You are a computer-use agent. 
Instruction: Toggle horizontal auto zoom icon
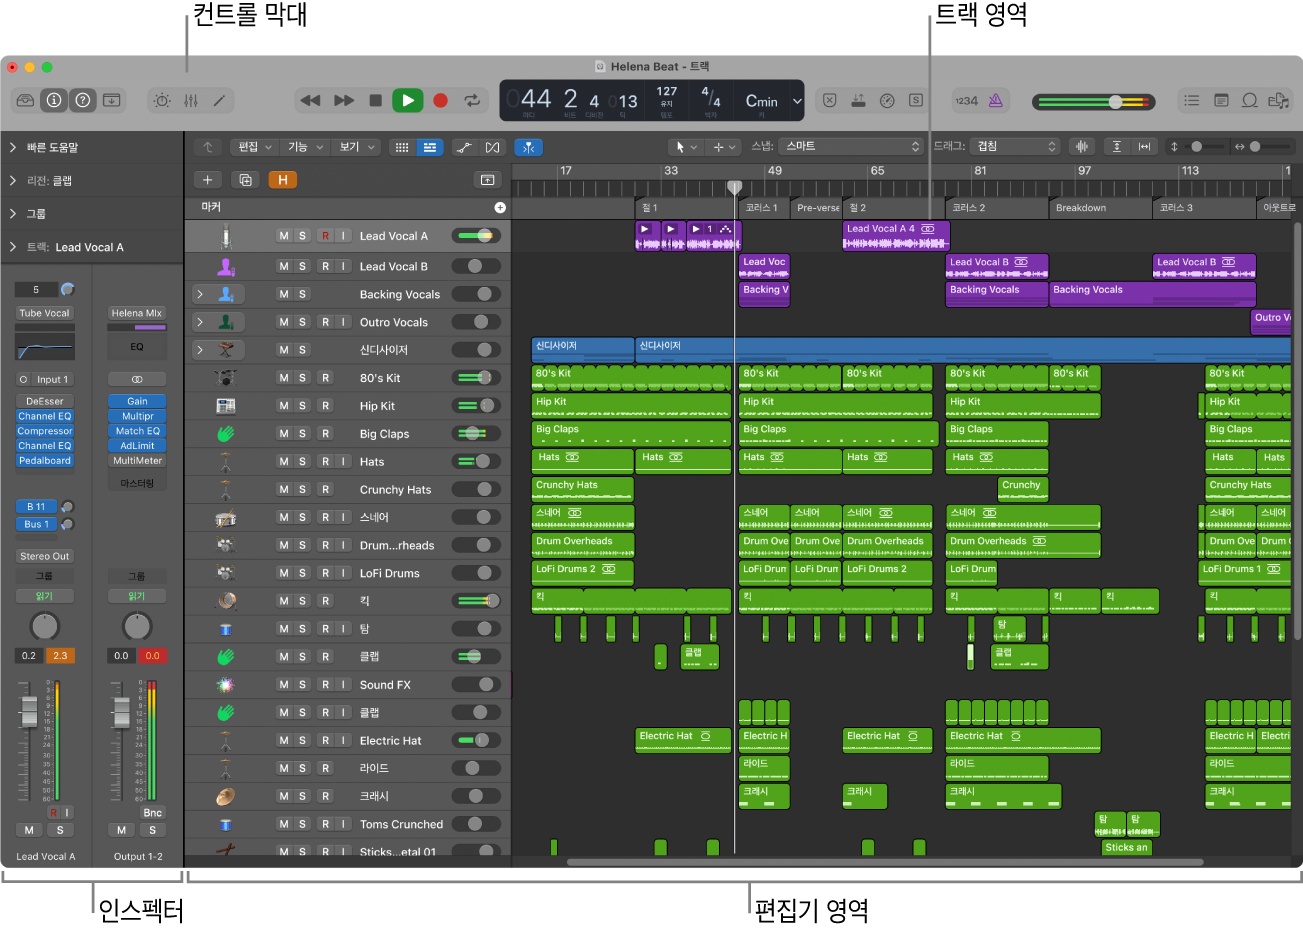tap(1145, 146)
